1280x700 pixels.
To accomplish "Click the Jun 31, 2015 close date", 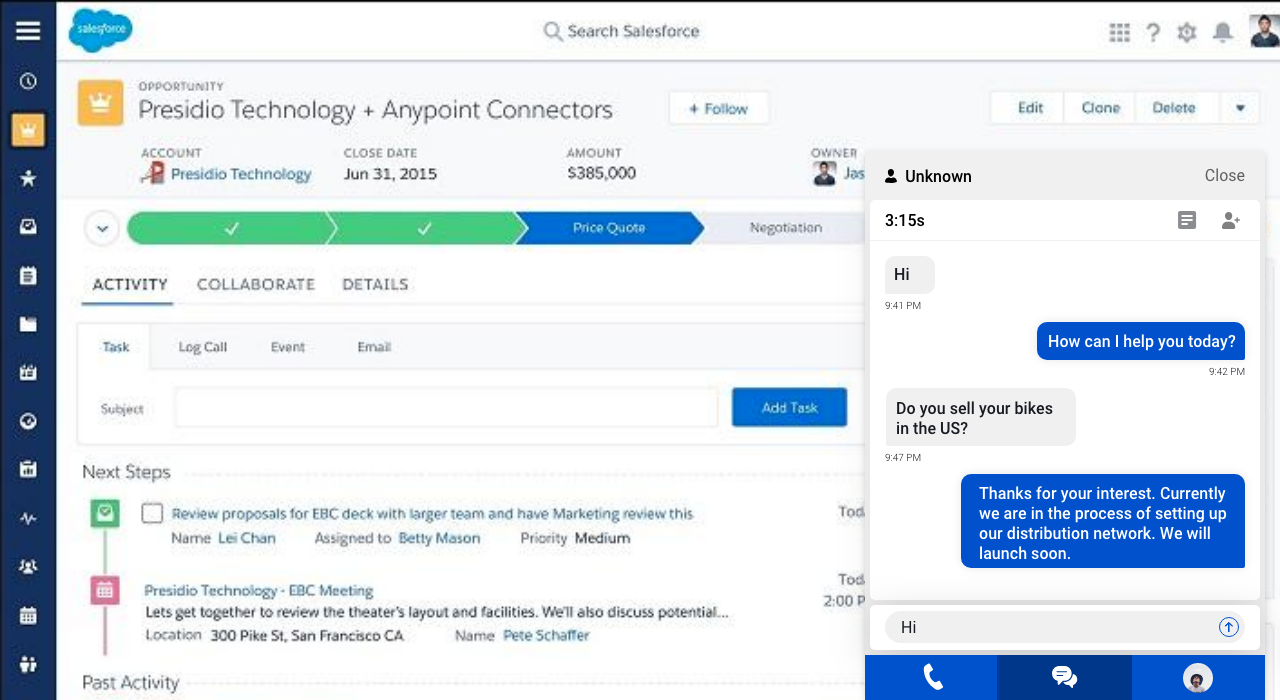I will [x=390, y=174].
